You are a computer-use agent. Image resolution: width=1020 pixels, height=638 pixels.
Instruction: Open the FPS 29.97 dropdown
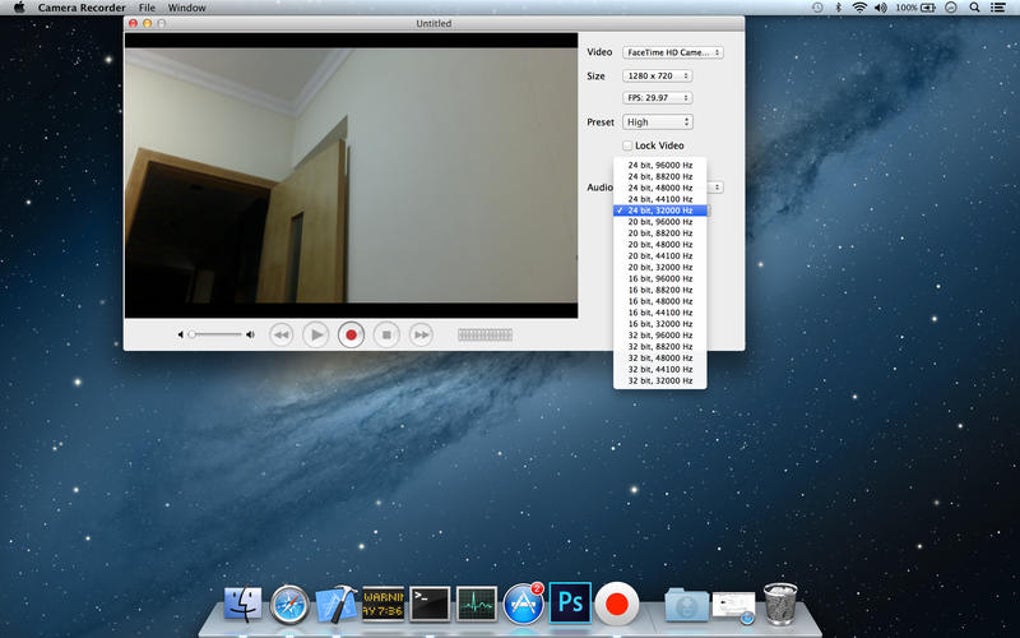click(656, 98)
